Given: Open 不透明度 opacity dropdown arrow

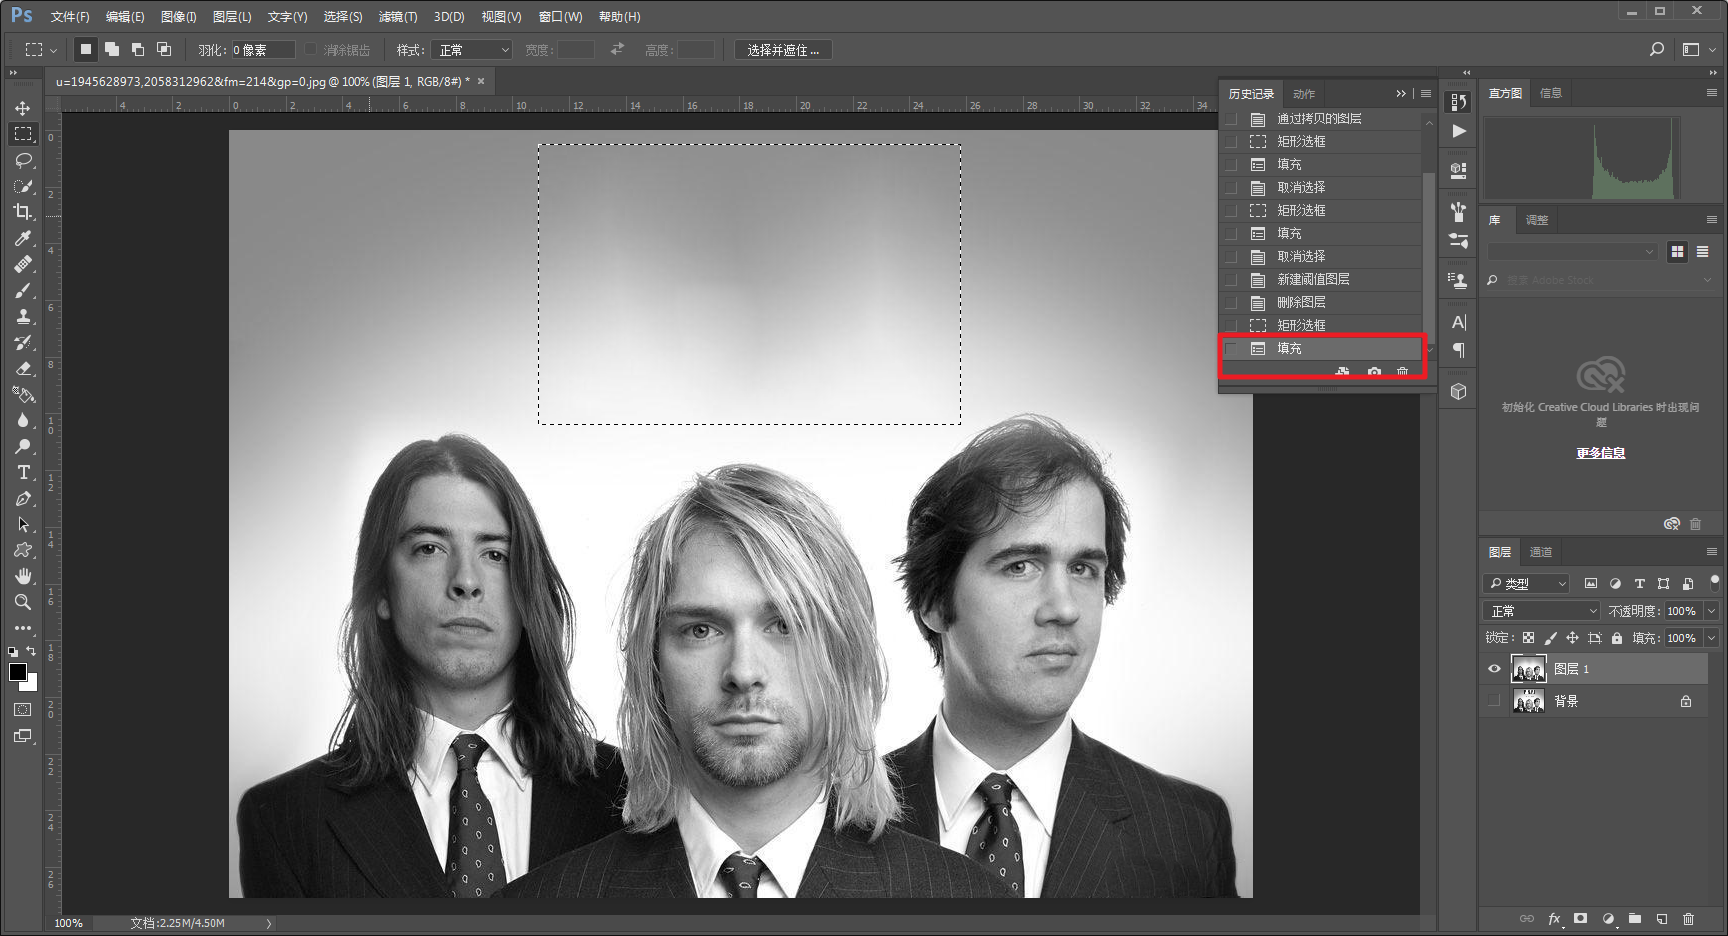Looking at the screenshot, I should click(1711, 611).
